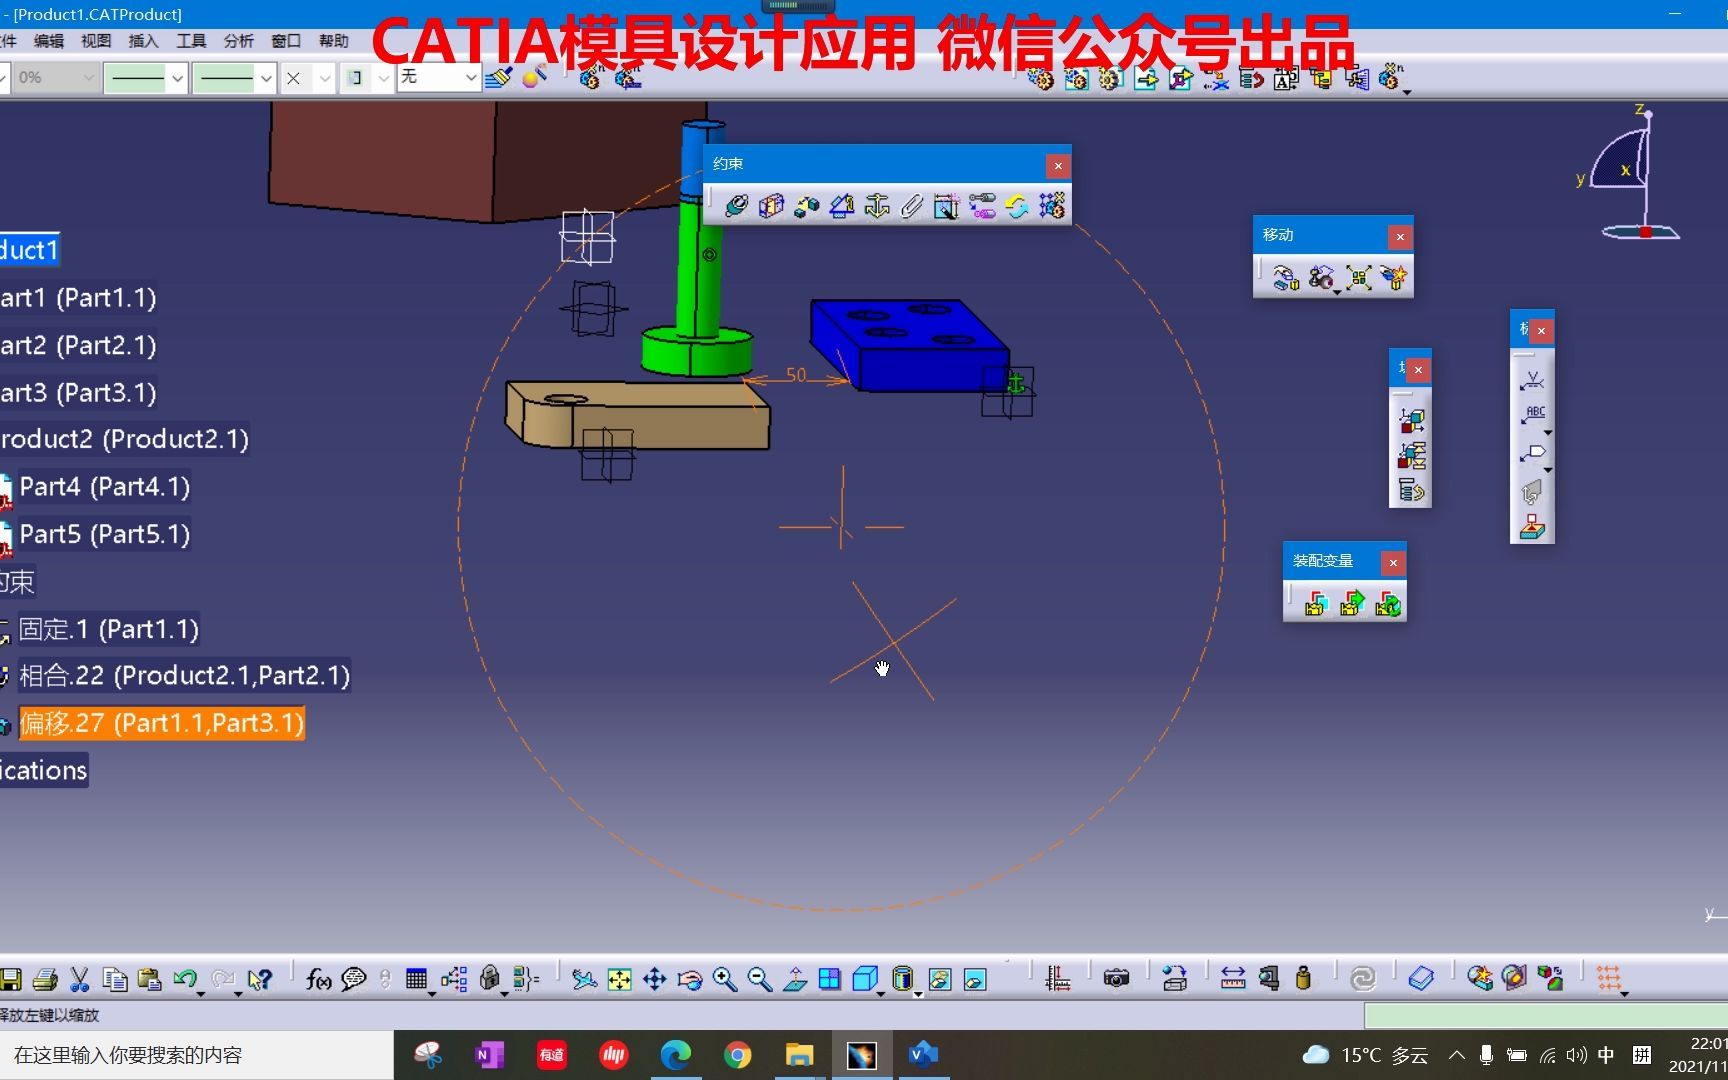Apply the Offset constraint tool
1728x1080 pixels.
[x=807, y=206]
